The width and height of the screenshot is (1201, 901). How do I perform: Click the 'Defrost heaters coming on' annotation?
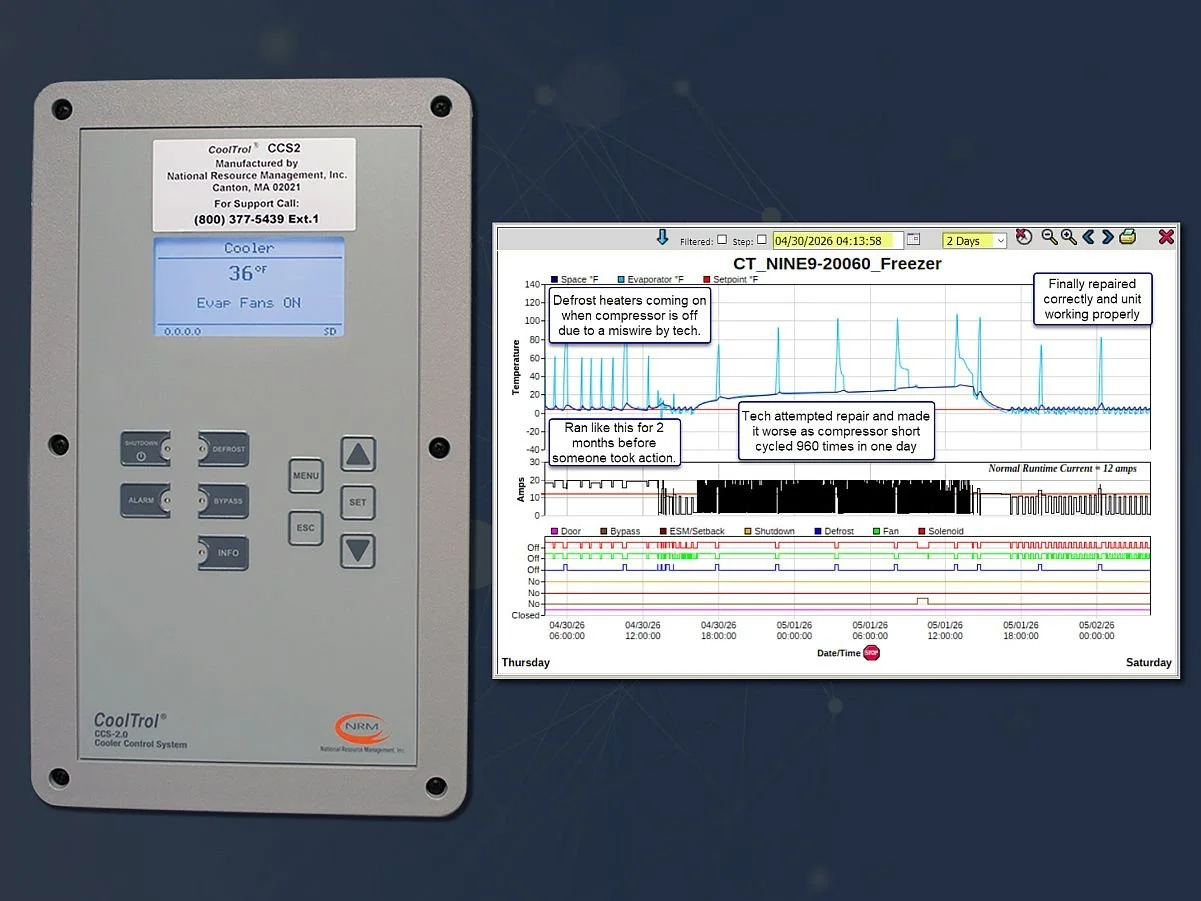tap(630, 315)
